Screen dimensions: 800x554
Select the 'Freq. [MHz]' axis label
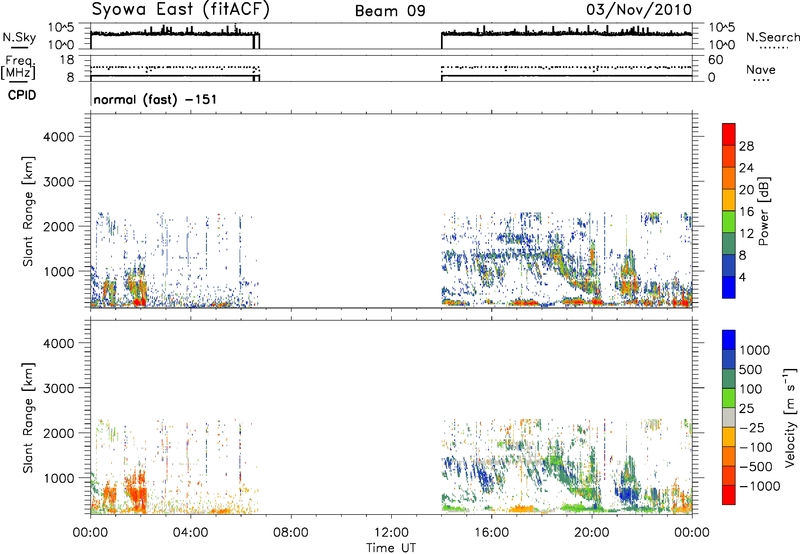(20, 67)
